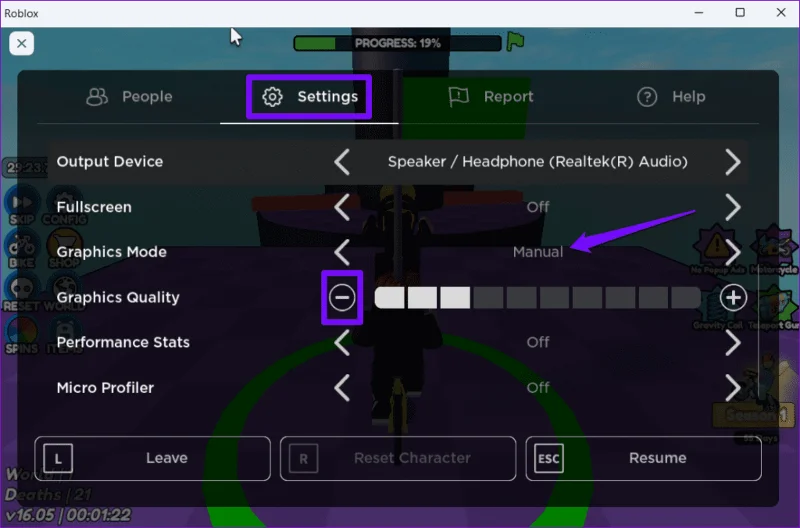The width and height of the screenshot is (800, 528).
Task: Open the Help tab
Action: [x=671, y=96]
